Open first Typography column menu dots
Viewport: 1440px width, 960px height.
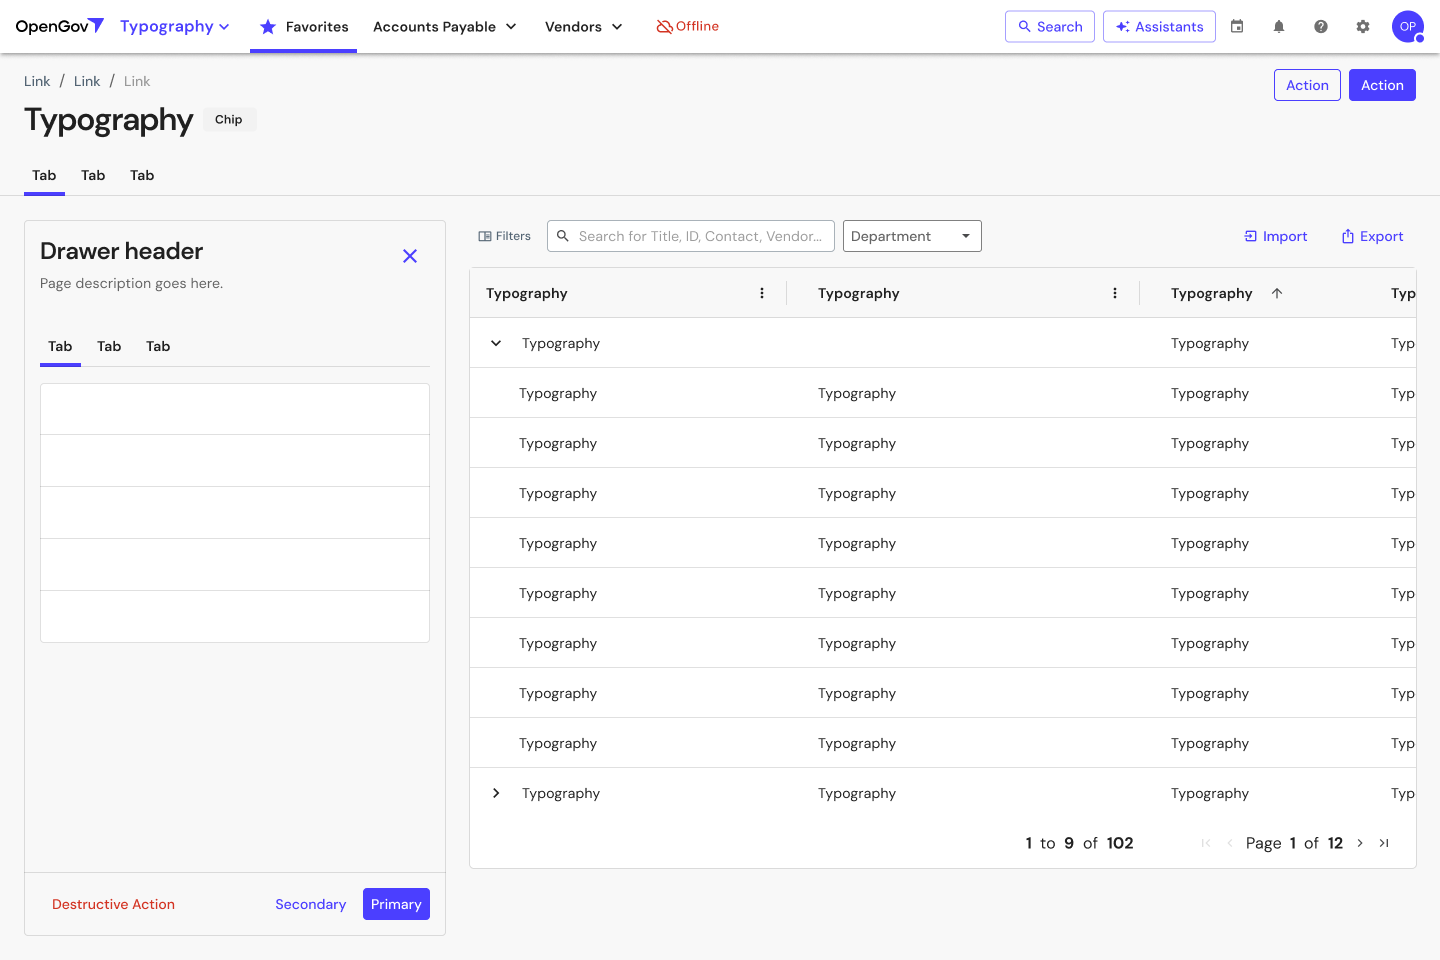coord(762,293)
